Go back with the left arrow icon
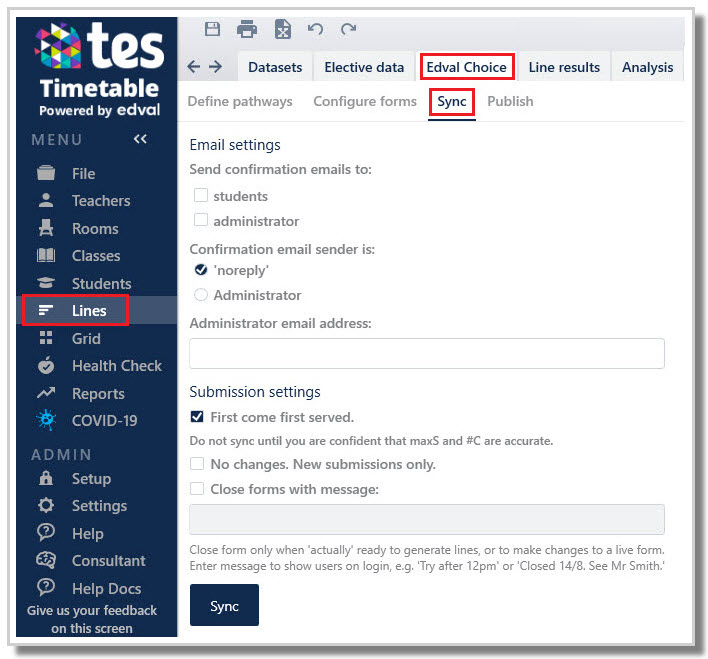 194,67
